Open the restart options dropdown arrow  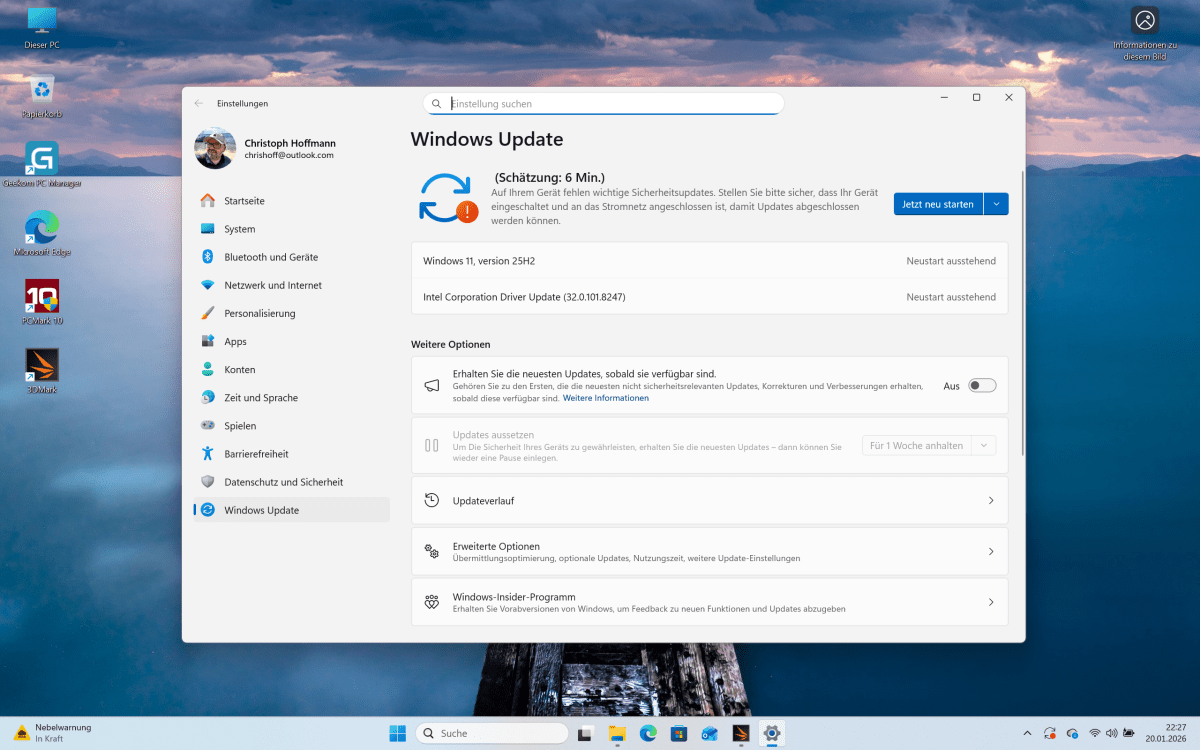[x=997, y=203]
